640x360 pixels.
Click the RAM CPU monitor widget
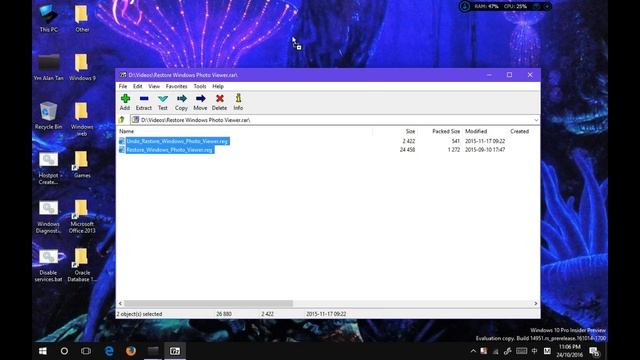tap(505, 7)
